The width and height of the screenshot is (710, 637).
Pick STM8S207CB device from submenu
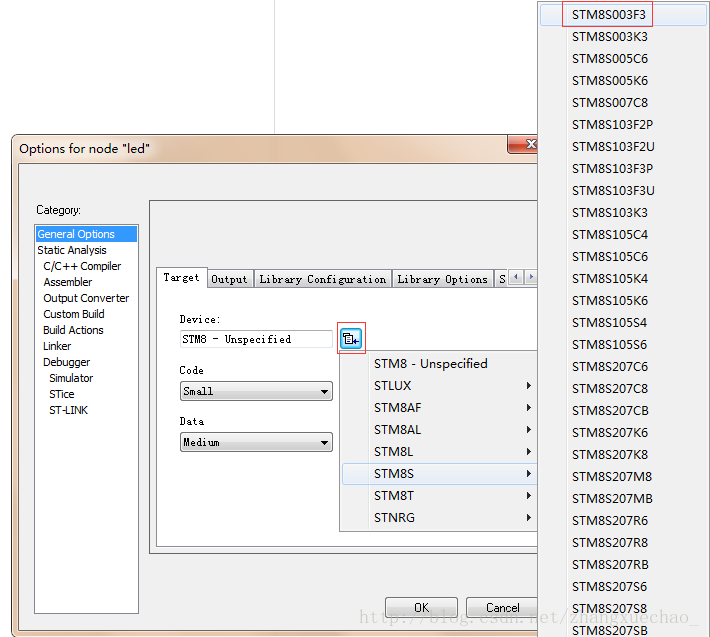coord(623,411)
